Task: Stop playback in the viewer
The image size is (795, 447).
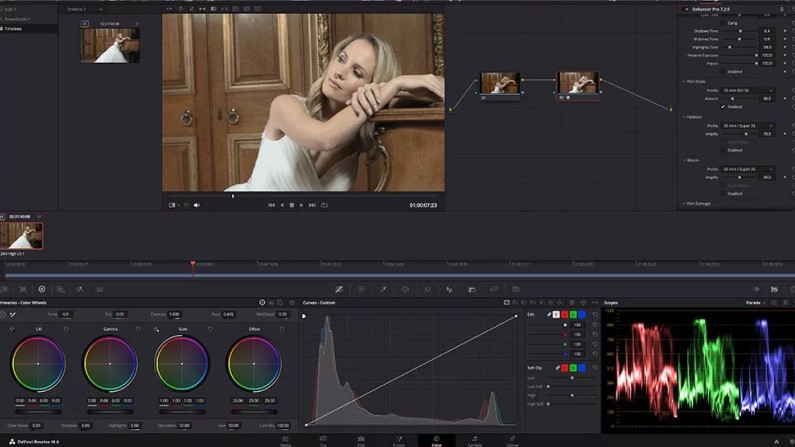Action: pyautogui.click(x=292, y=205)
